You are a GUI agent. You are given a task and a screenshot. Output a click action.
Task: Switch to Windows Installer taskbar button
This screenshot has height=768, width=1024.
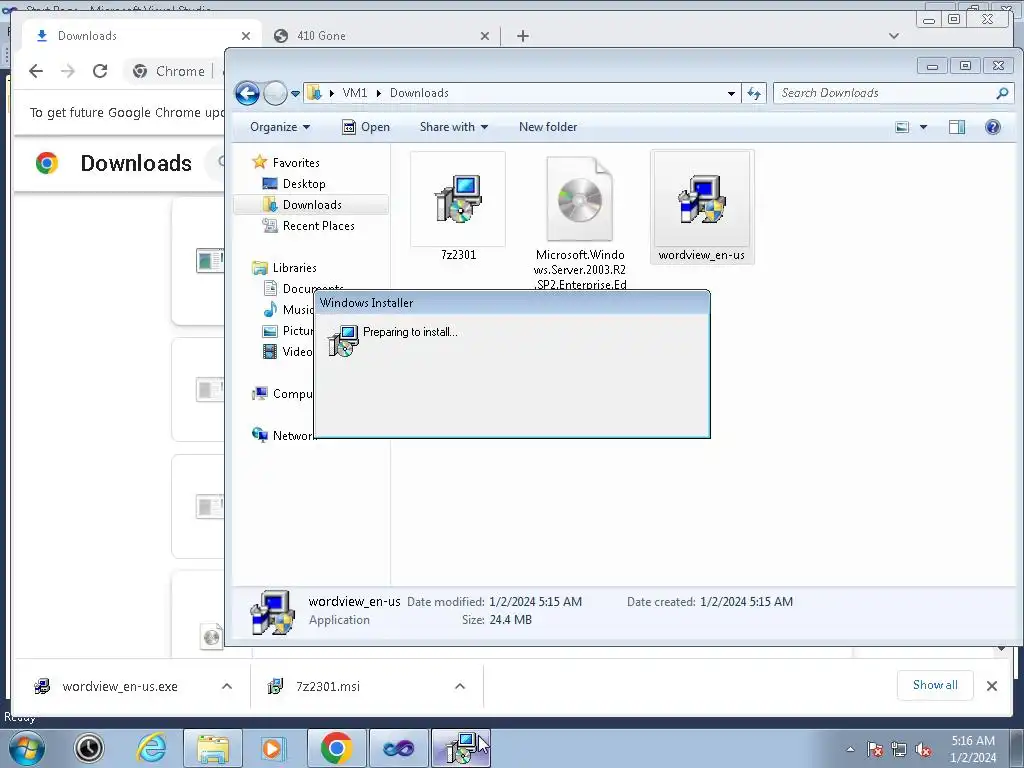[460, 748]
